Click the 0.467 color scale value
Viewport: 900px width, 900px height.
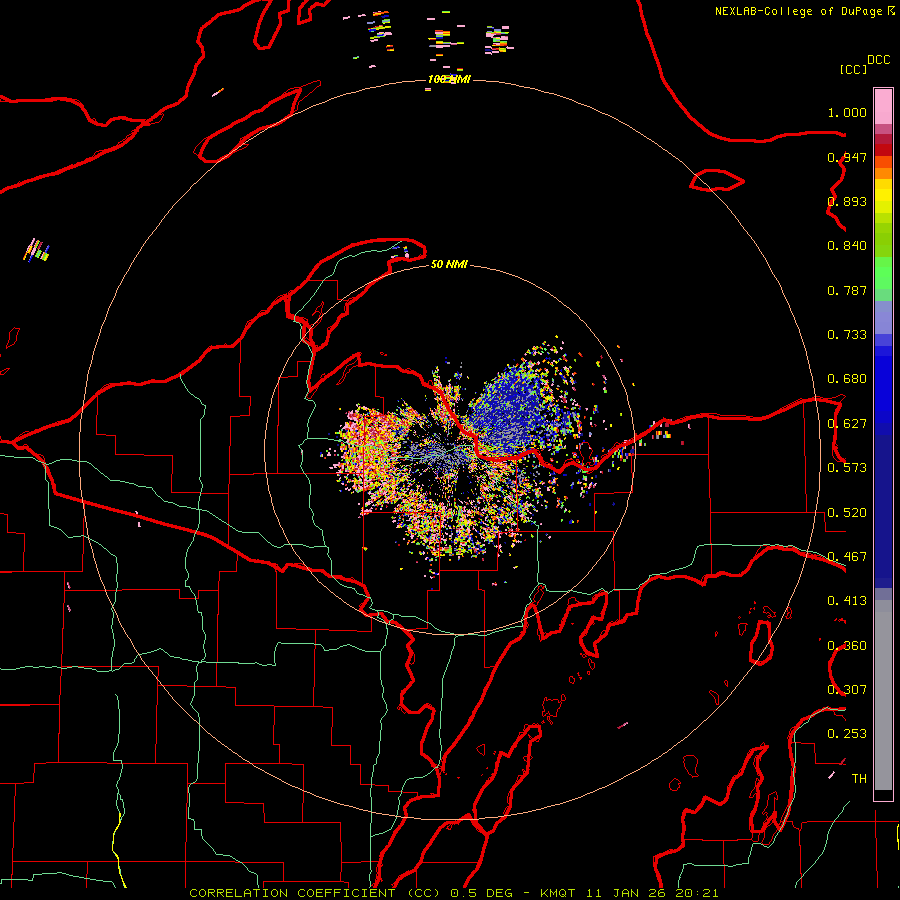pos(847,557)
